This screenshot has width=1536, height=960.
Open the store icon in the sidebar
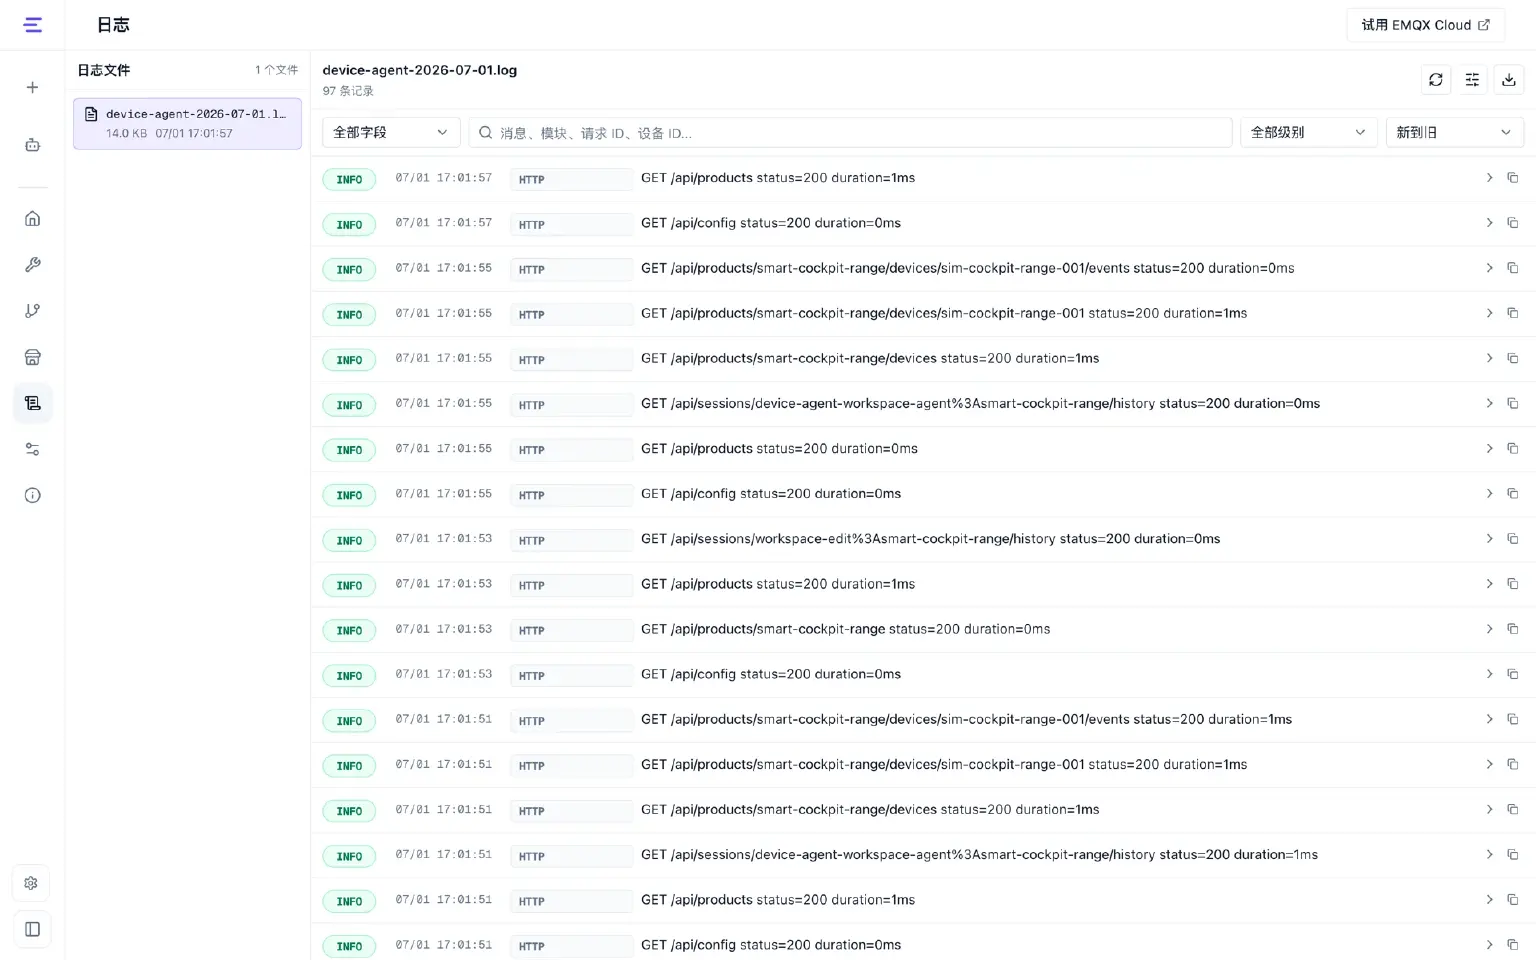point(32,357)
